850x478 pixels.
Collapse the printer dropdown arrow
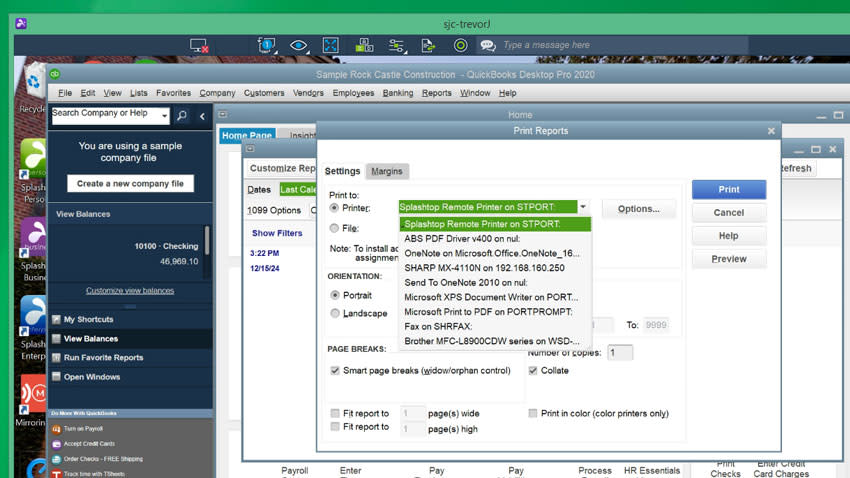click(x=583, y=208)
